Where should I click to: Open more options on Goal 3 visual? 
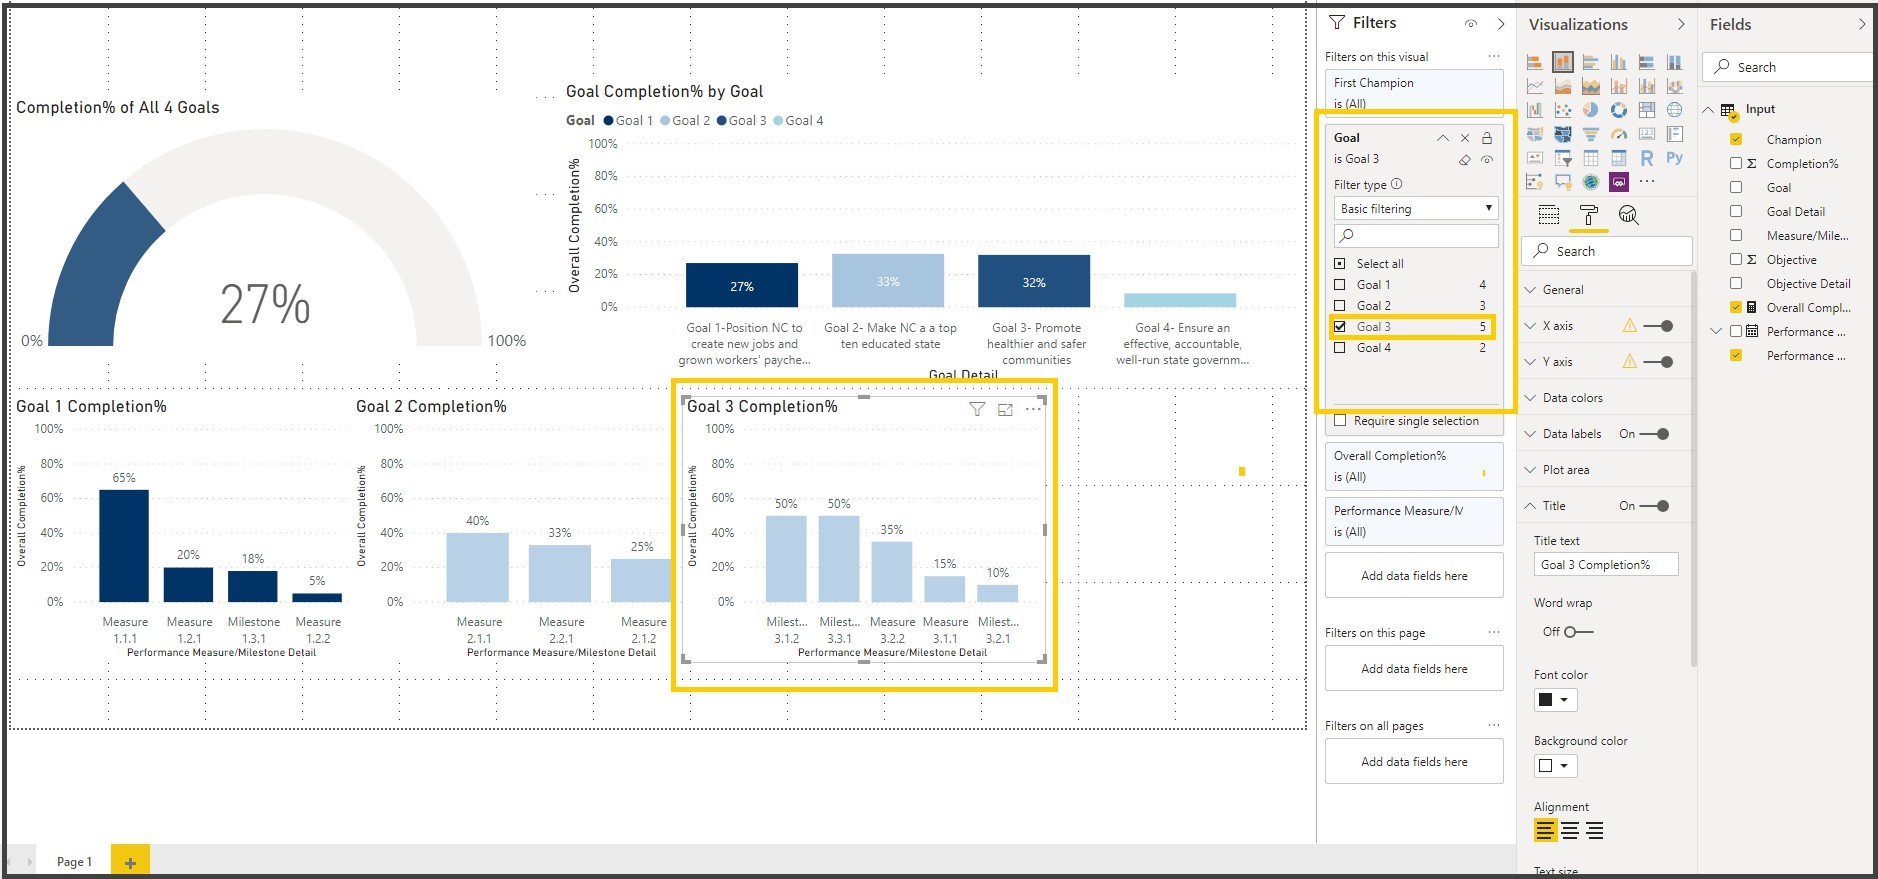tap(1033, 409)
